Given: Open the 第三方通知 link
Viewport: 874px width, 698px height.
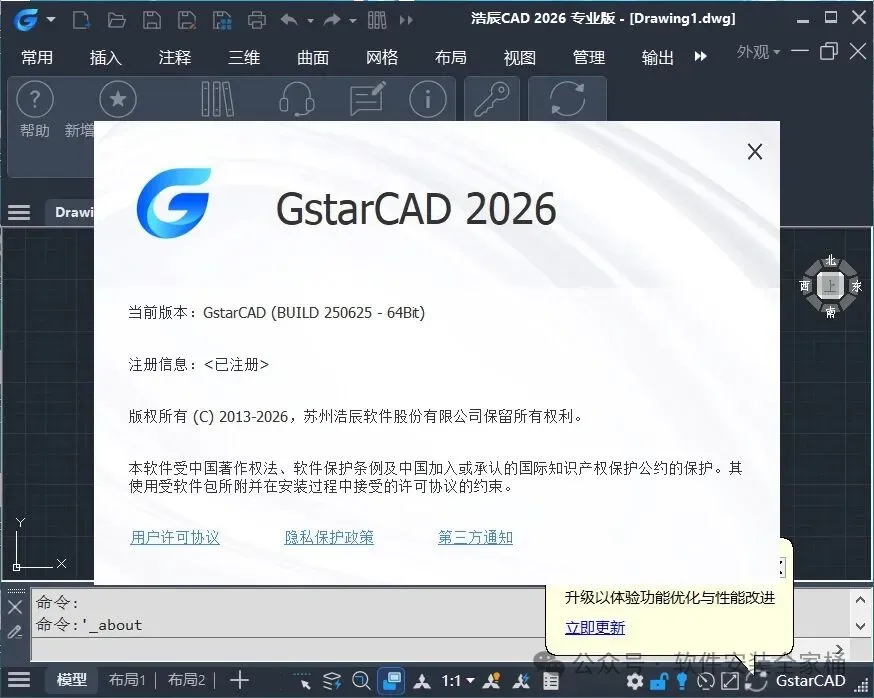Looking at the screenshot, I should (x=475, y=537).
